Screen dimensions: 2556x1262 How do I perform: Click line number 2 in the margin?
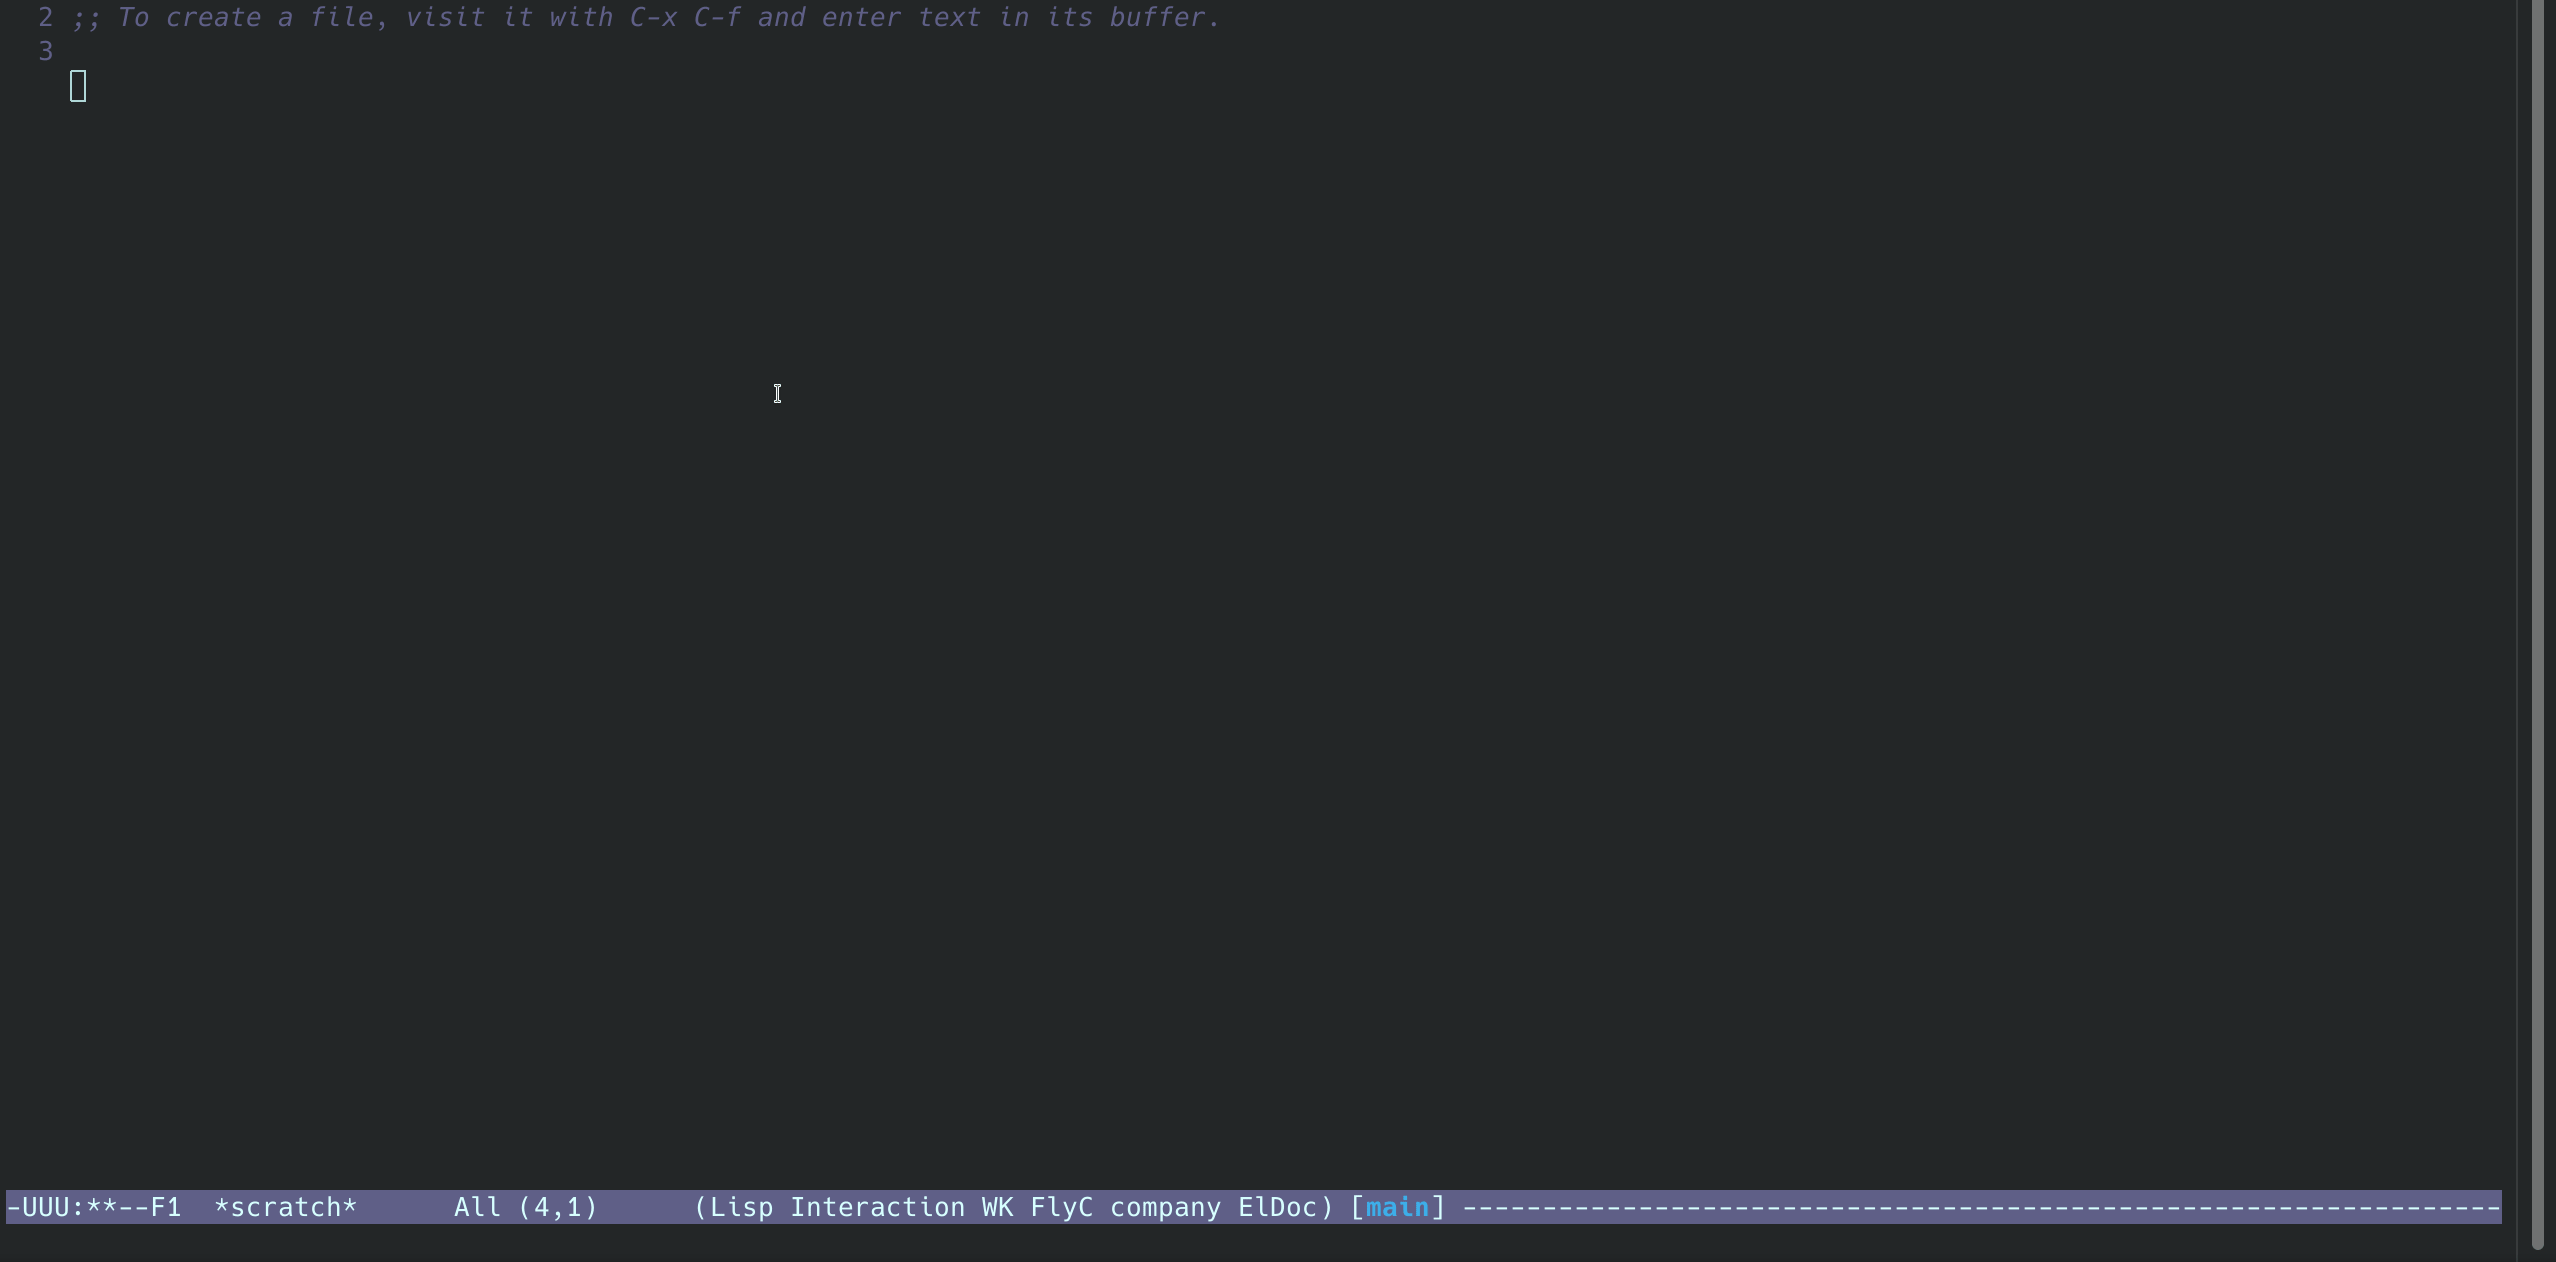point(45,17)
